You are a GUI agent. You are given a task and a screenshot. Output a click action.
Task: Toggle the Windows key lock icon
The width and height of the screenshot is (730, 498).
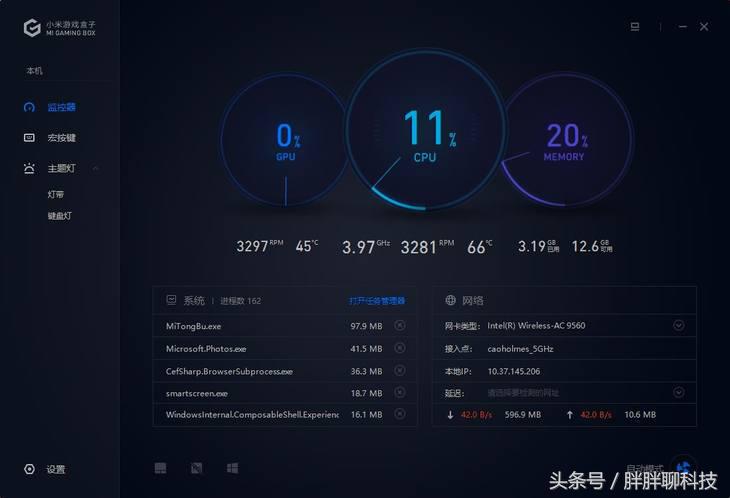point(232,468)
